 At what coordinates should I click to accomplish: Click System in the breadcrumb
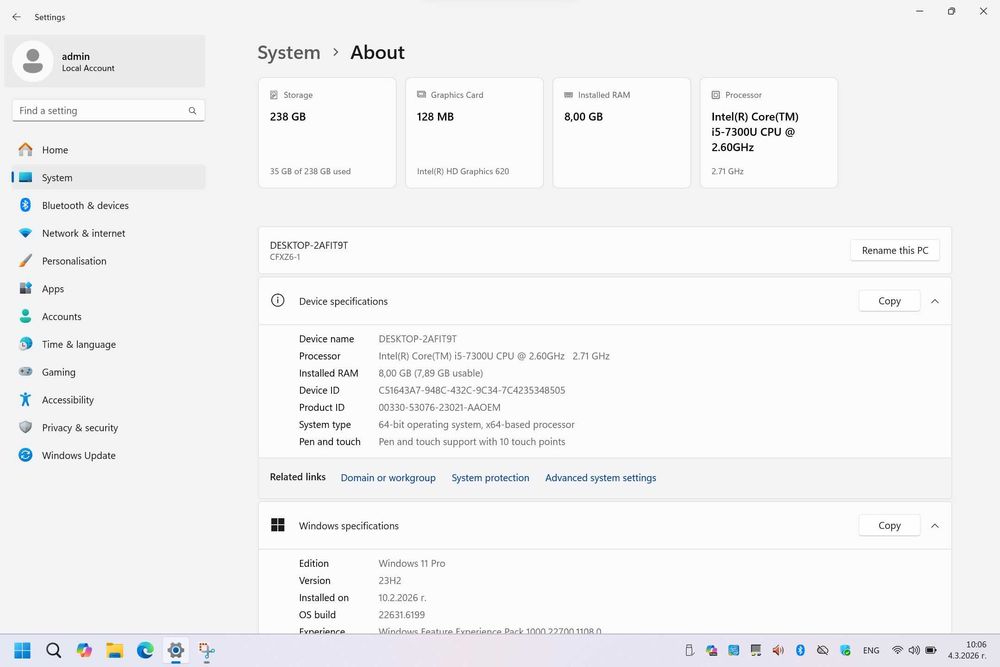pos(289,52)
